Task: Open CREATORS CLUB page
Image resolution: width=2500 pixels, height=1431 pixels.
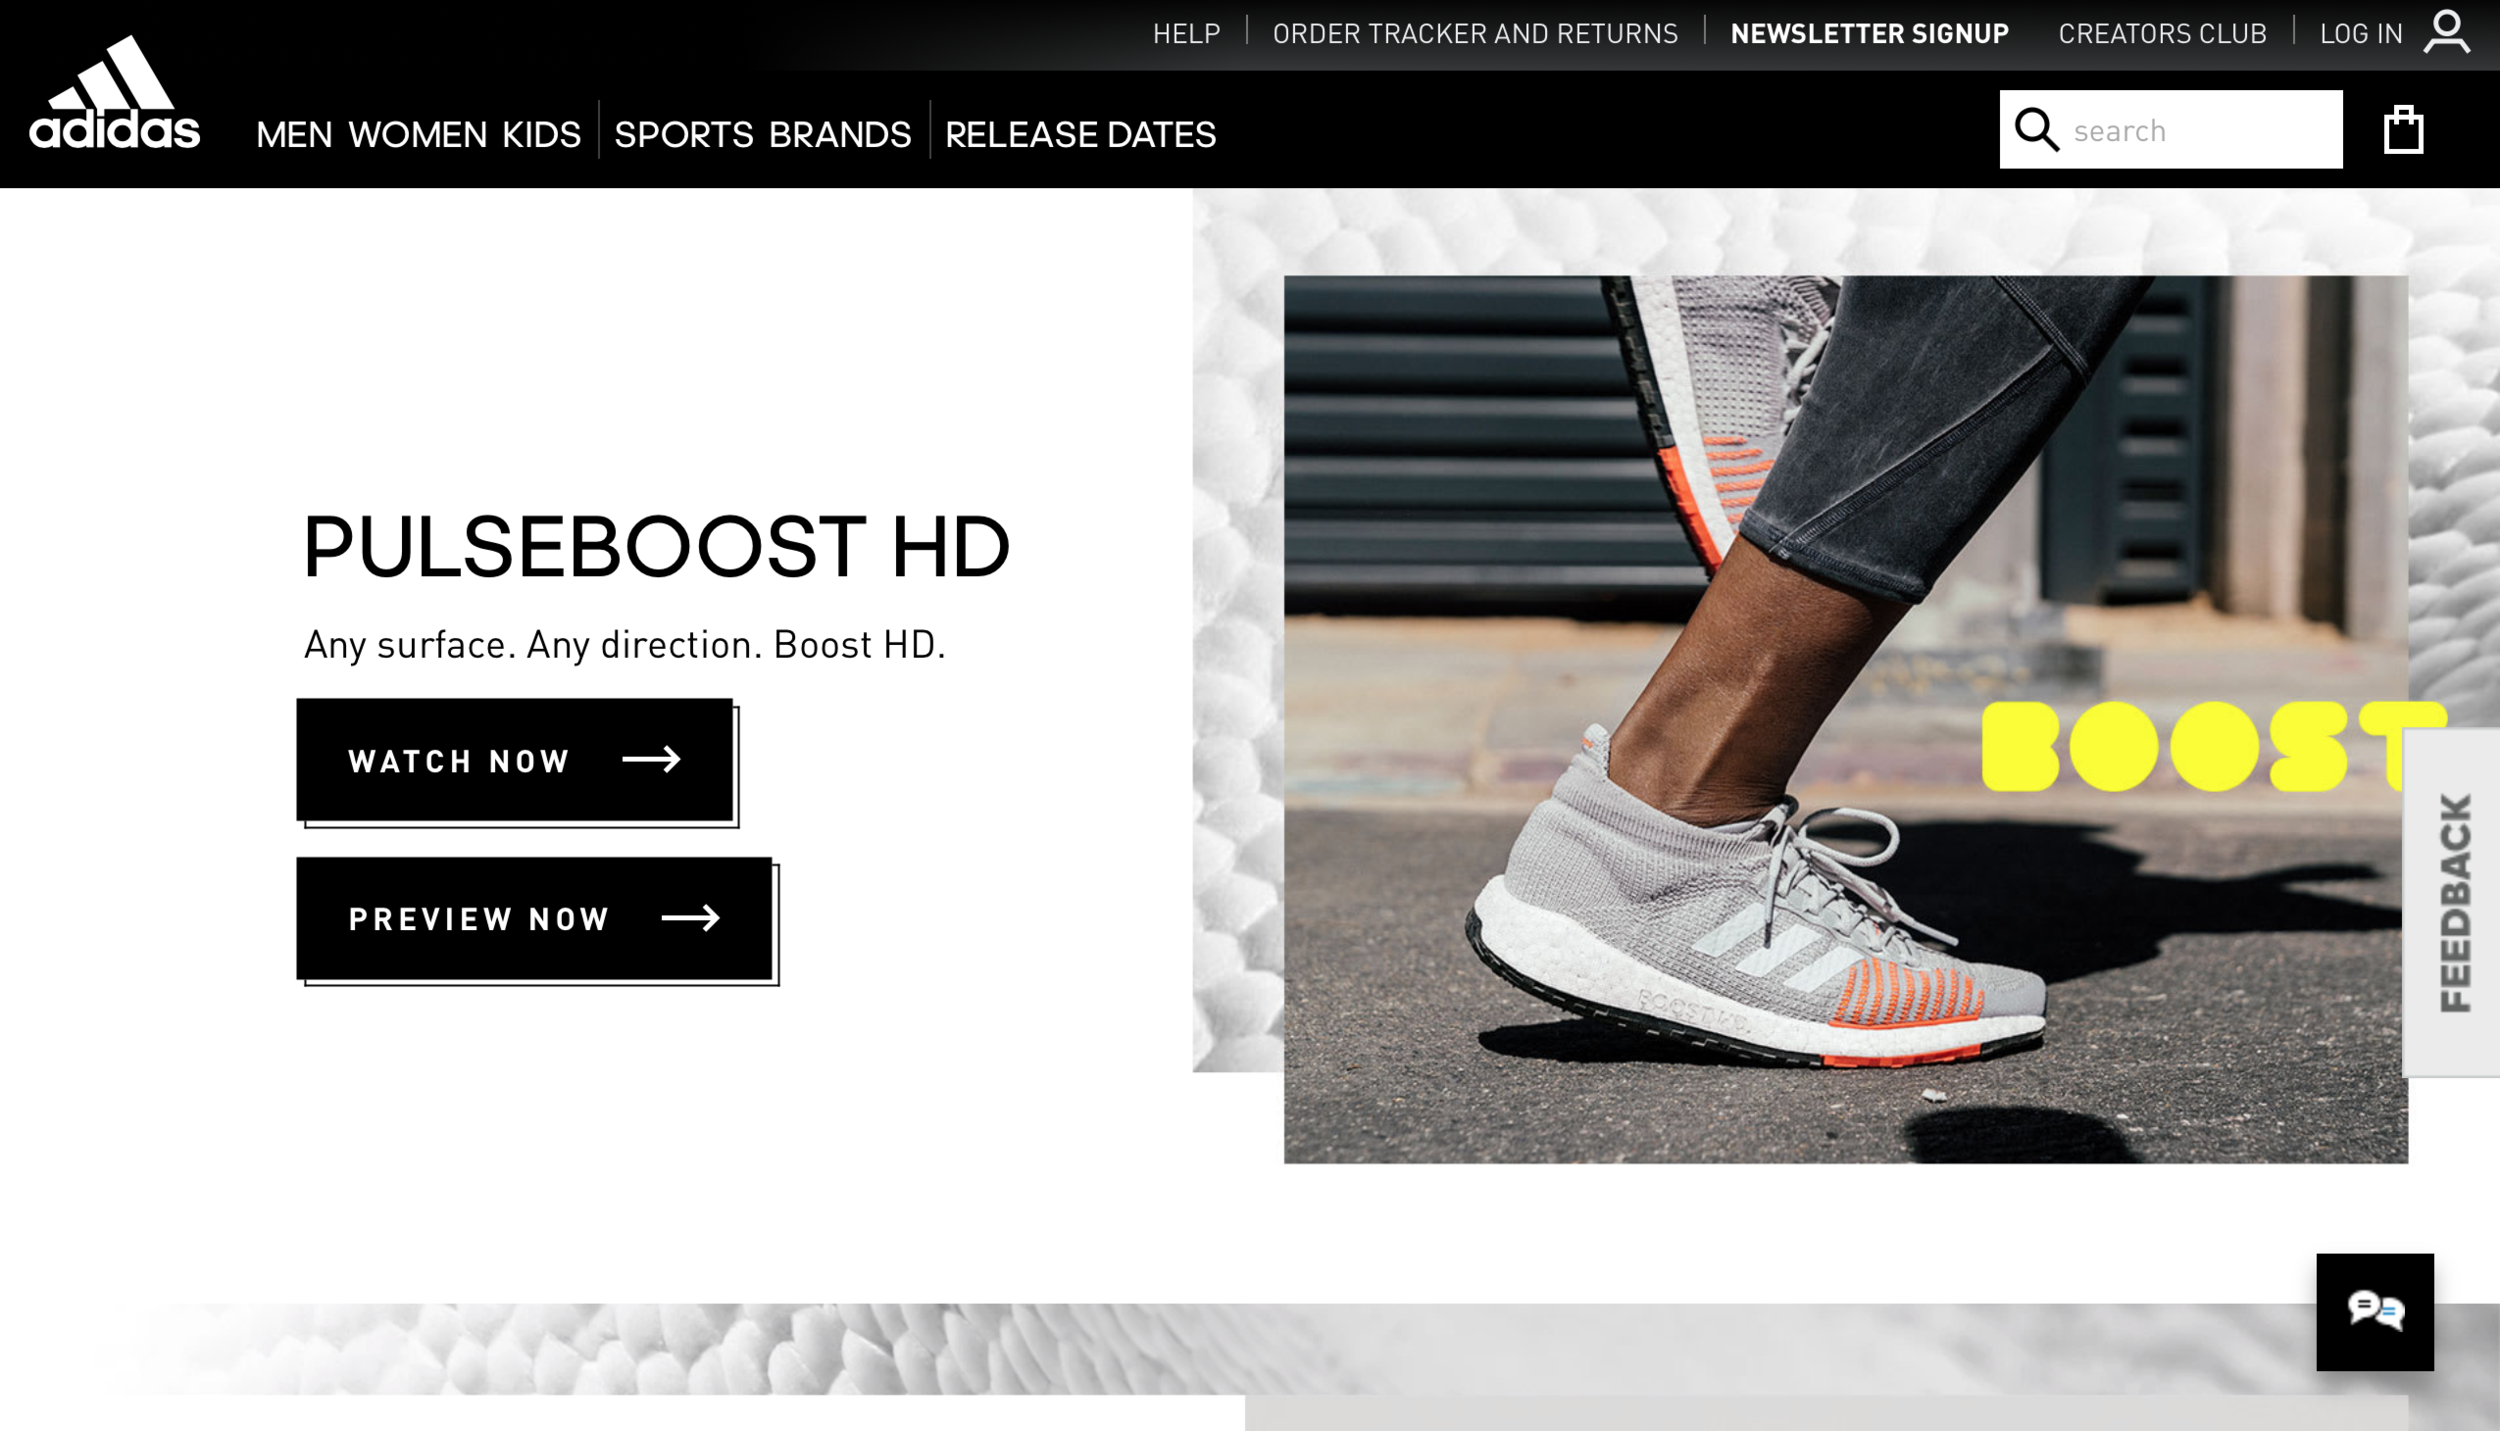Action: 2163,32
